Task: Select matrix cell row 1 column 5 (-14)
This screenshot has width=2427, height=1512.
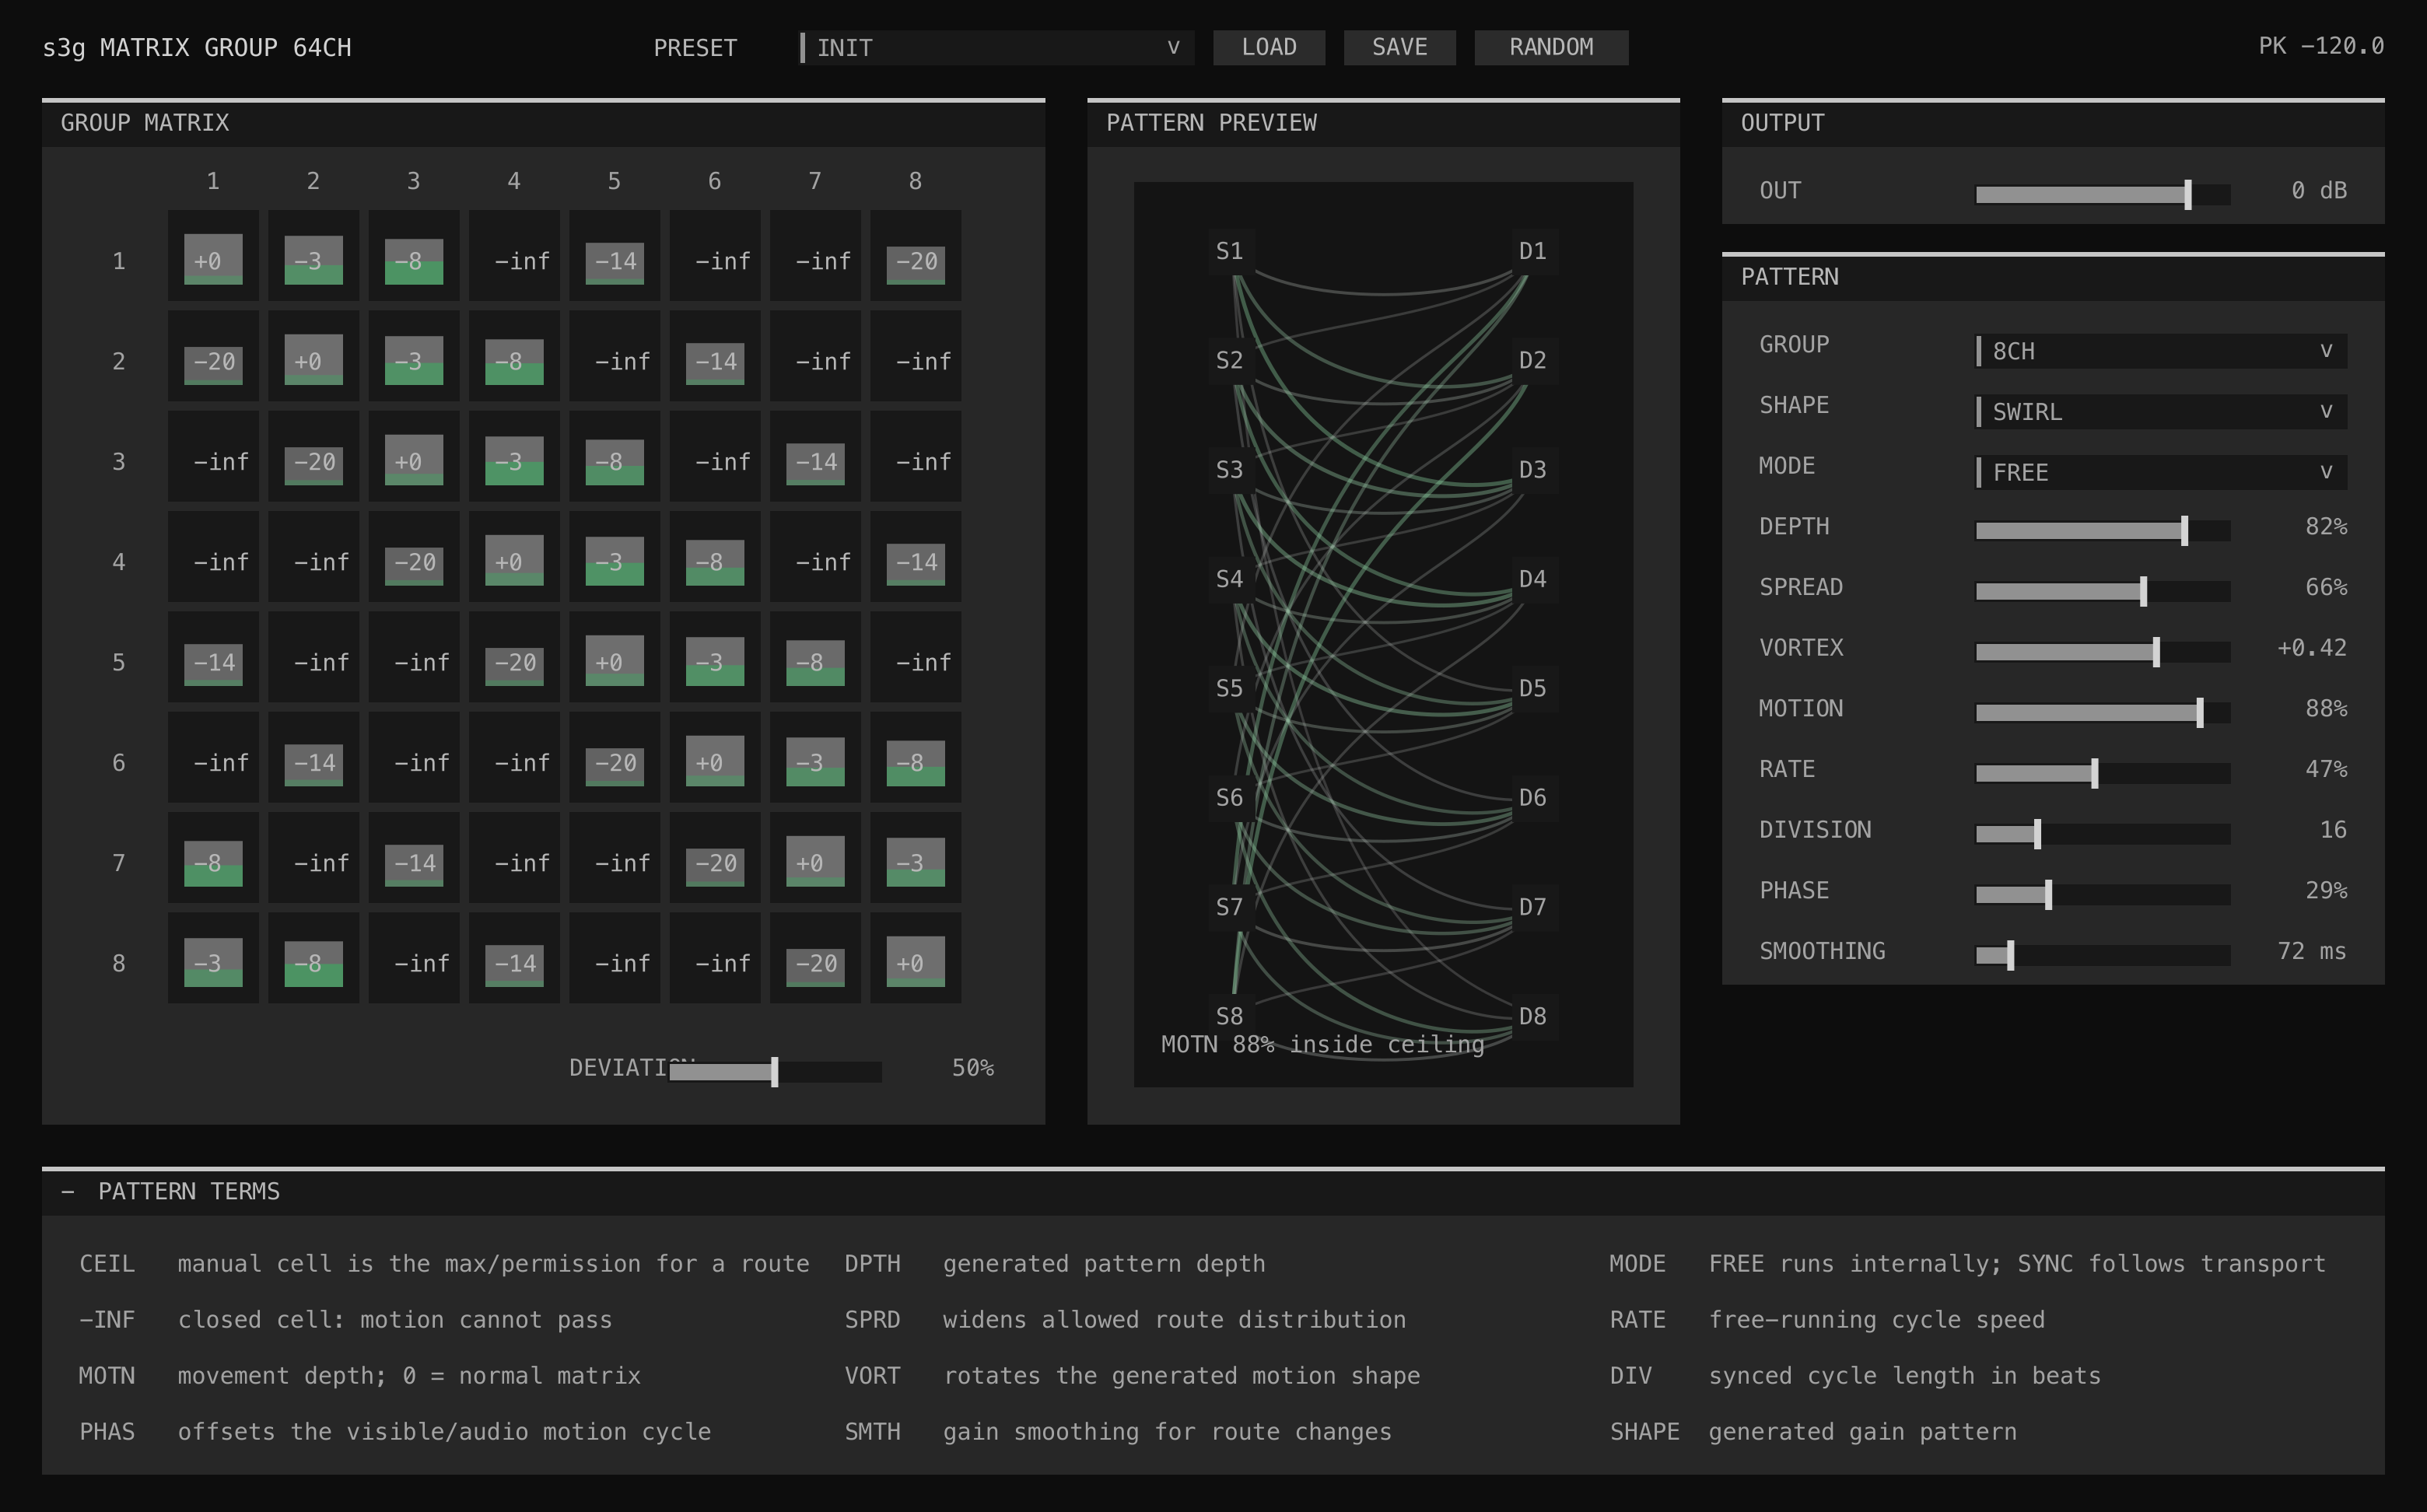Action: (615, 256)
